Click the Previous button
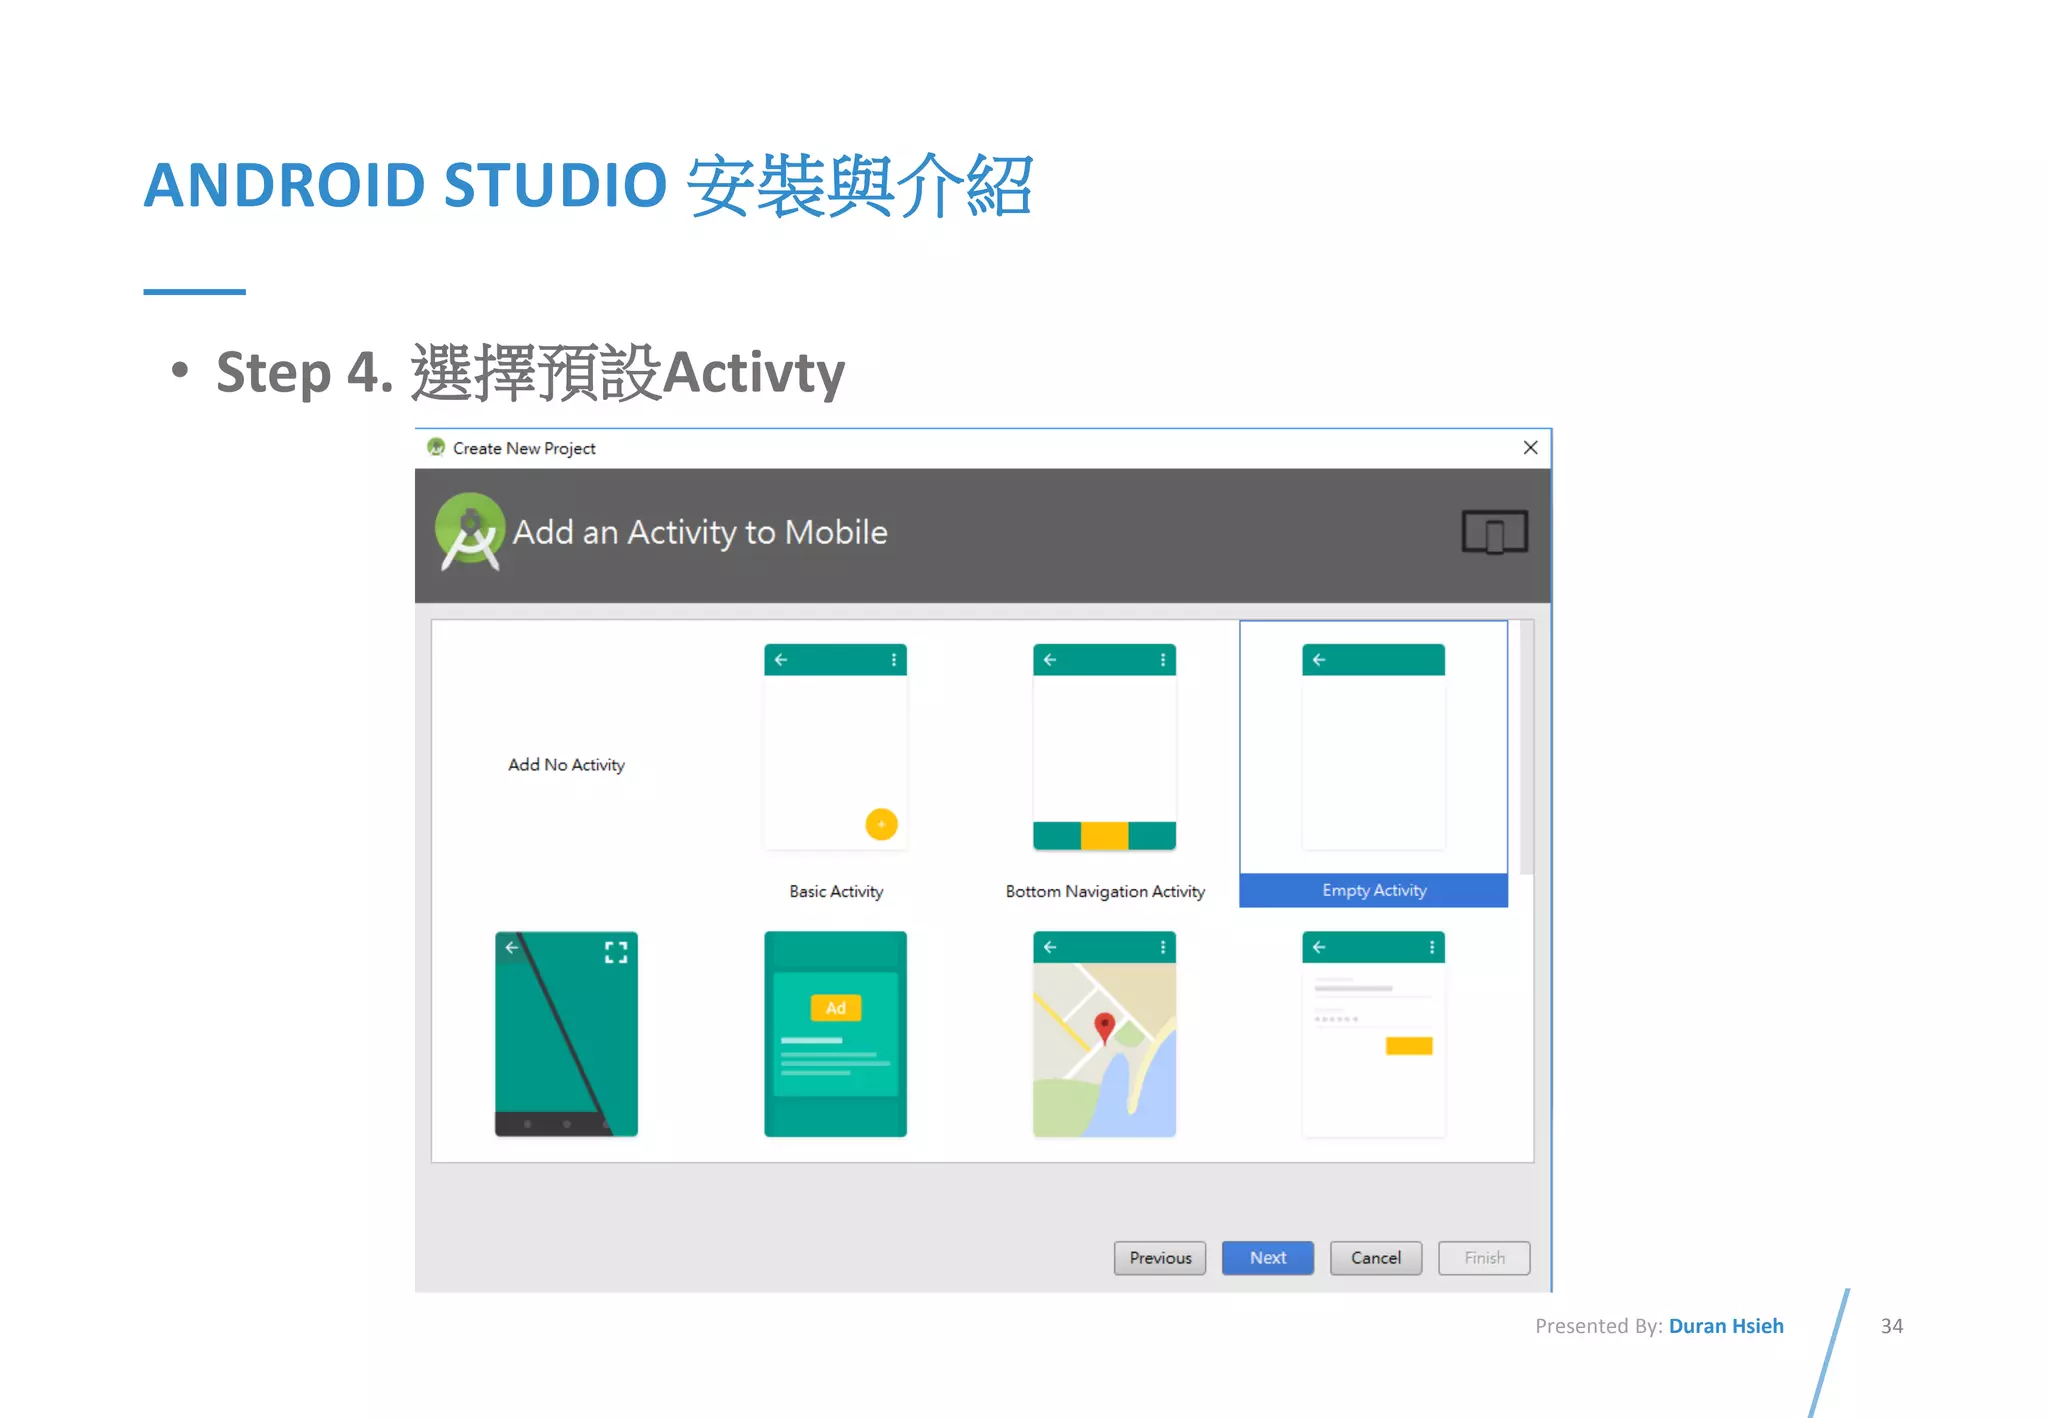 tap(1160, 1258)
